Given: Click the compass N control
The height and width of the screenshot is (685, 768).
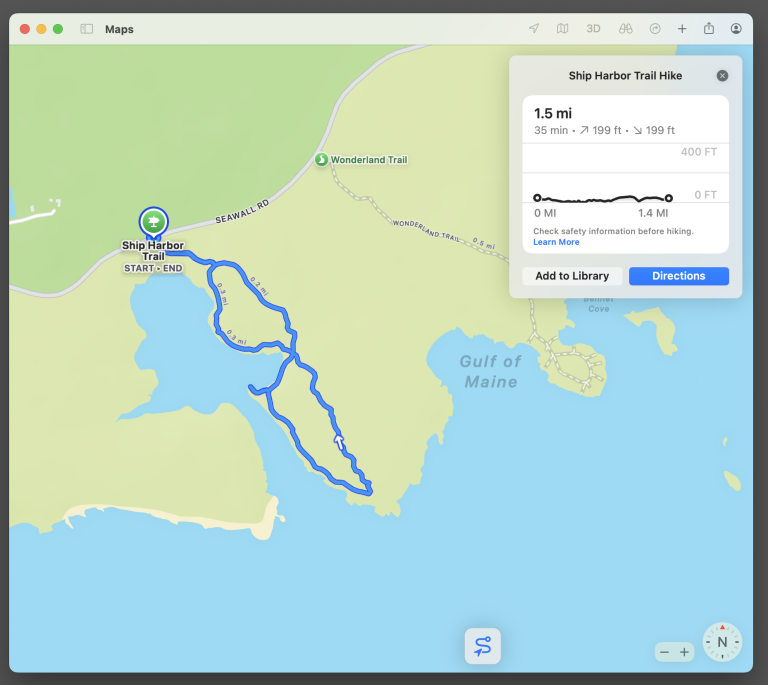Looking at the screenshot, I should point(722,642).
